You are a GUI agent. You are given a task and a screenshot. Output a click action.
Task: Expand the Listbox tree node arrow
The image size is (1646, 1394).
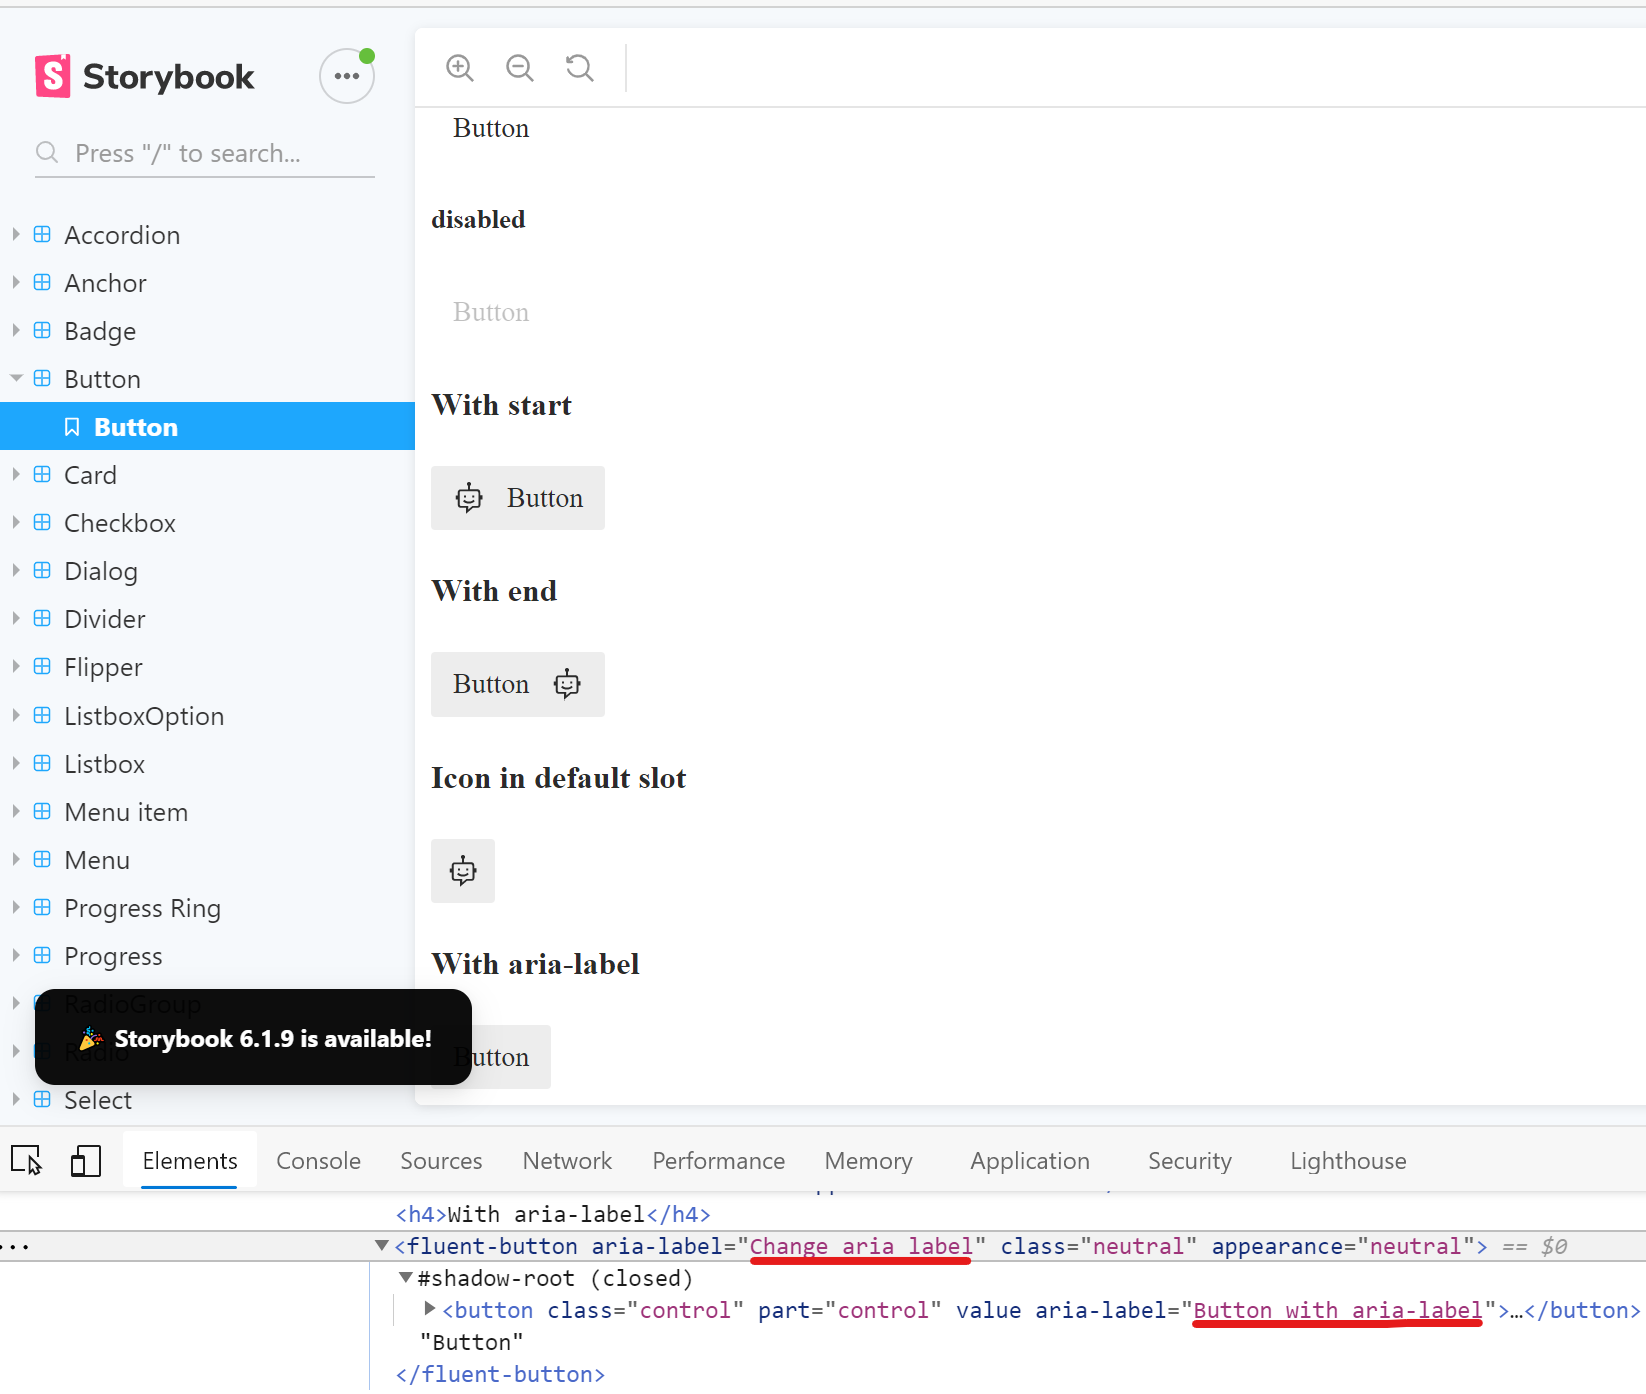tap(16, 763)
